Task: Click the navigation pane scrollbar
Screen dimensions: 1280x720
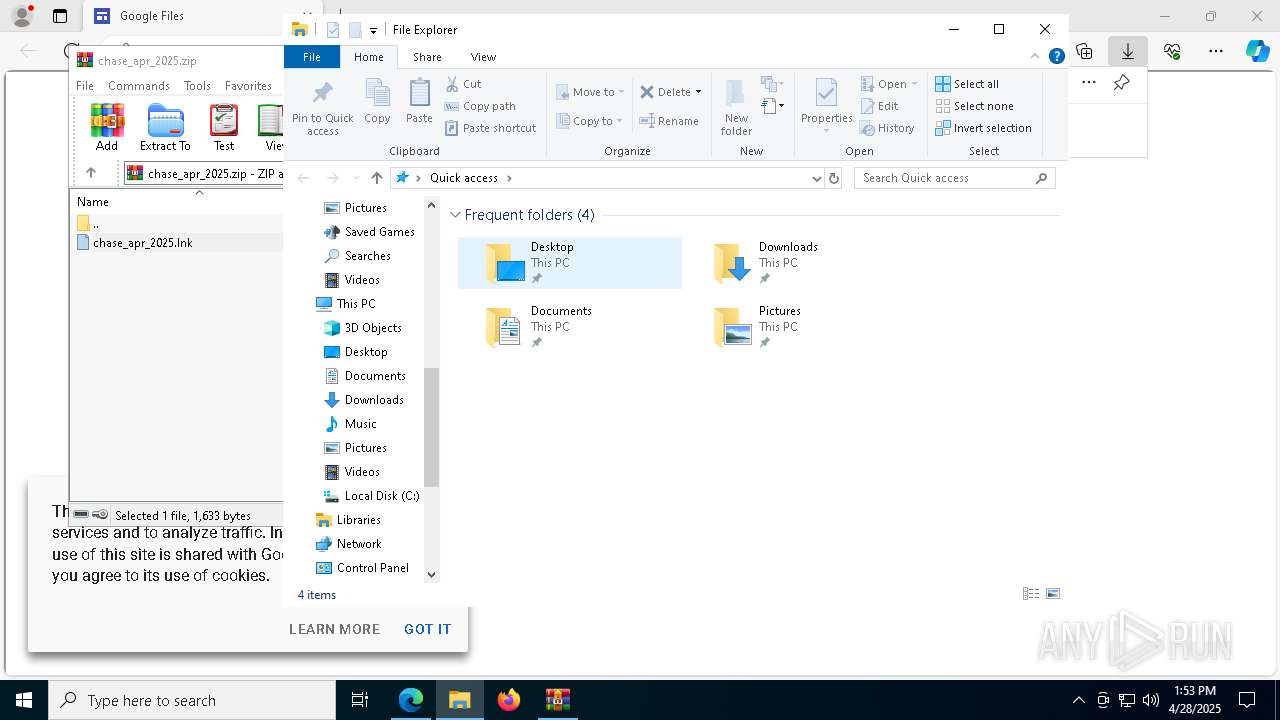Action: 431,427
